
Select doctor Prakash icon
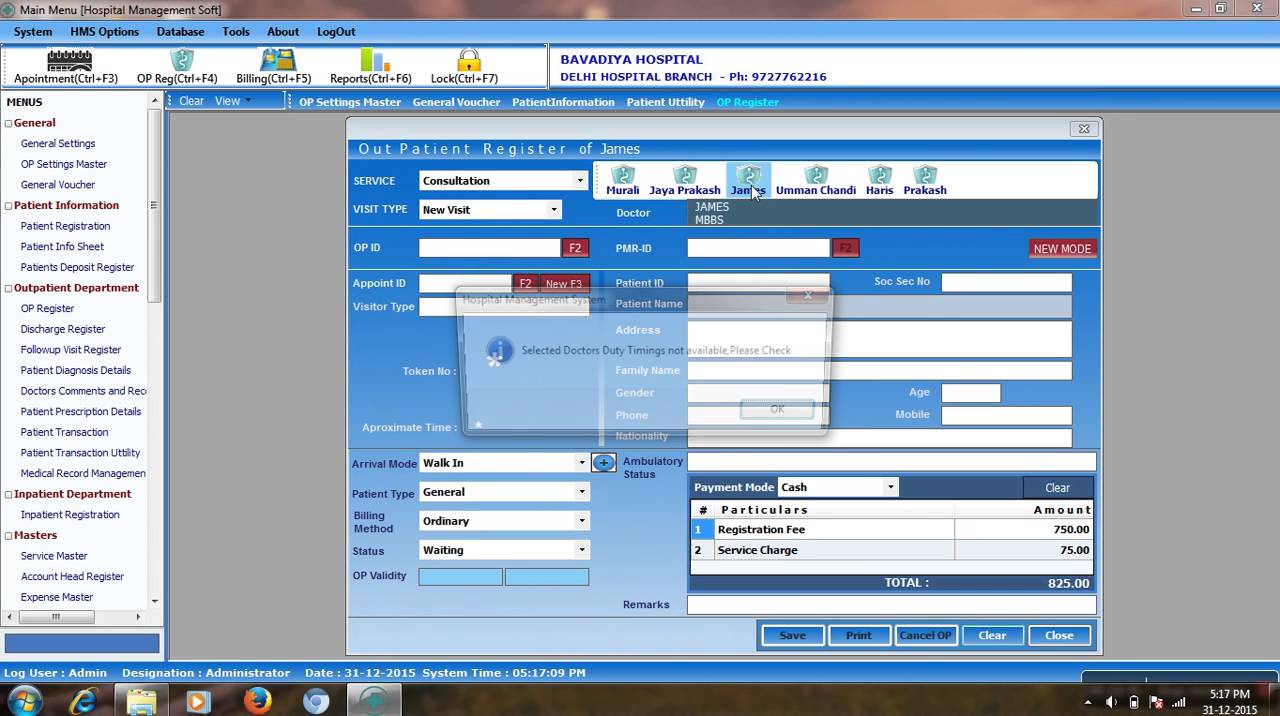(925, 181)
